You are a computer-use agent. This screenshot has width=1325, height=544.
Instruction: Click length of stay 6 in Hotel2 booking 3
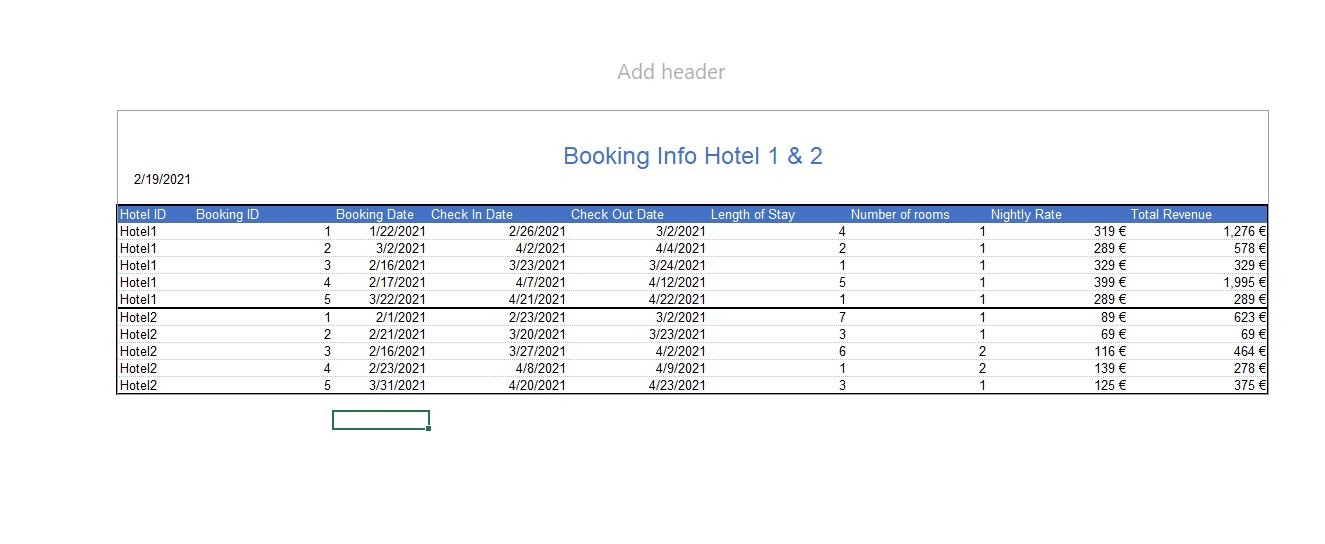pyautogui.click(x=842, y=351)
